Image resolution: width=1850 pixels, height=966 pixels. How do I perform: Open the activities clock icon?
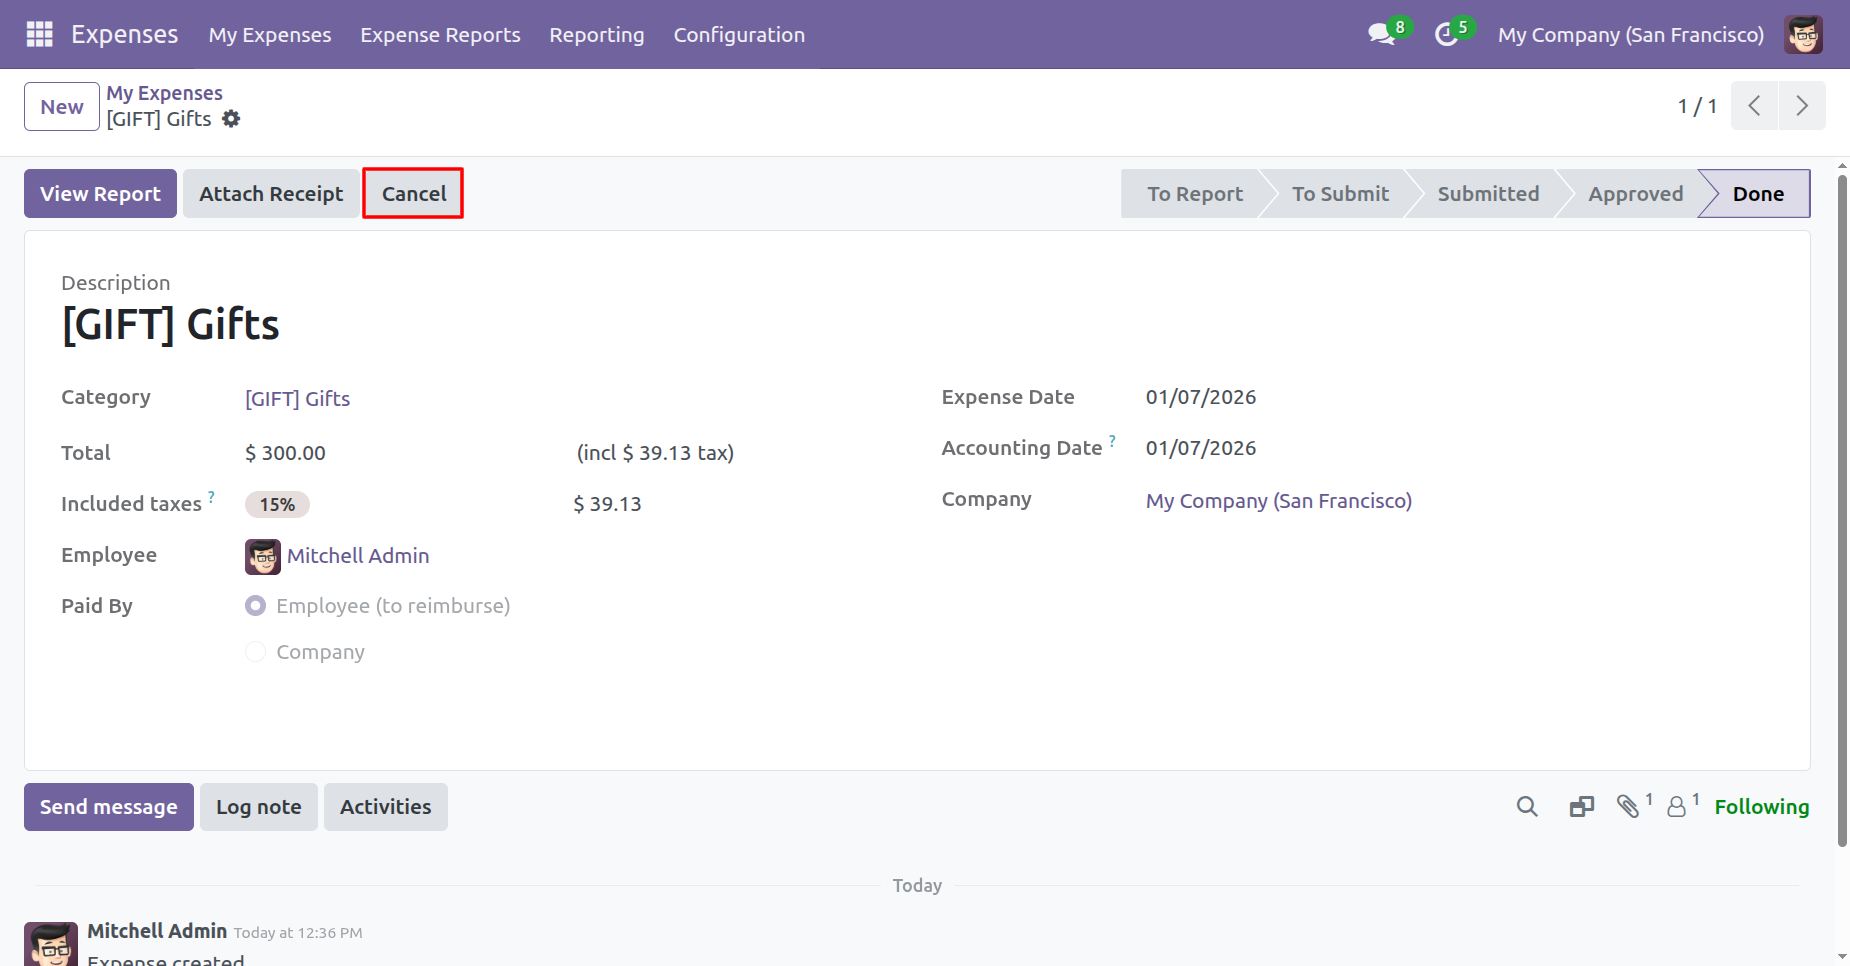tap(1446, 35)
